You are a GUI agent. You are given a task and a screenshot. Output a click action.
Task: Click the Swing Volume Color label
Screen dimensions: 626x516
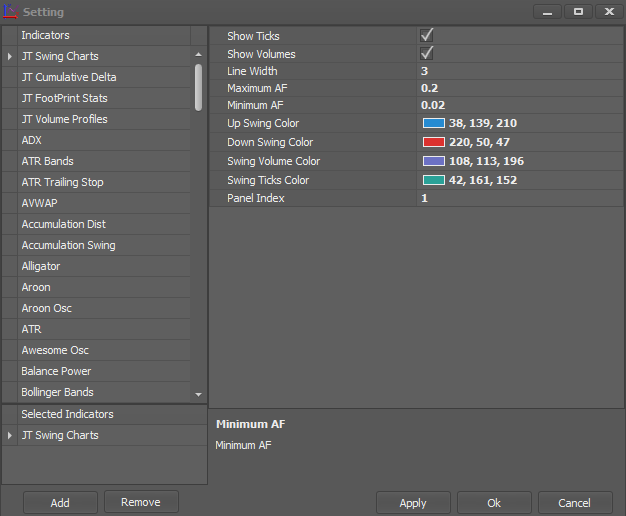[x=273, y=161]
